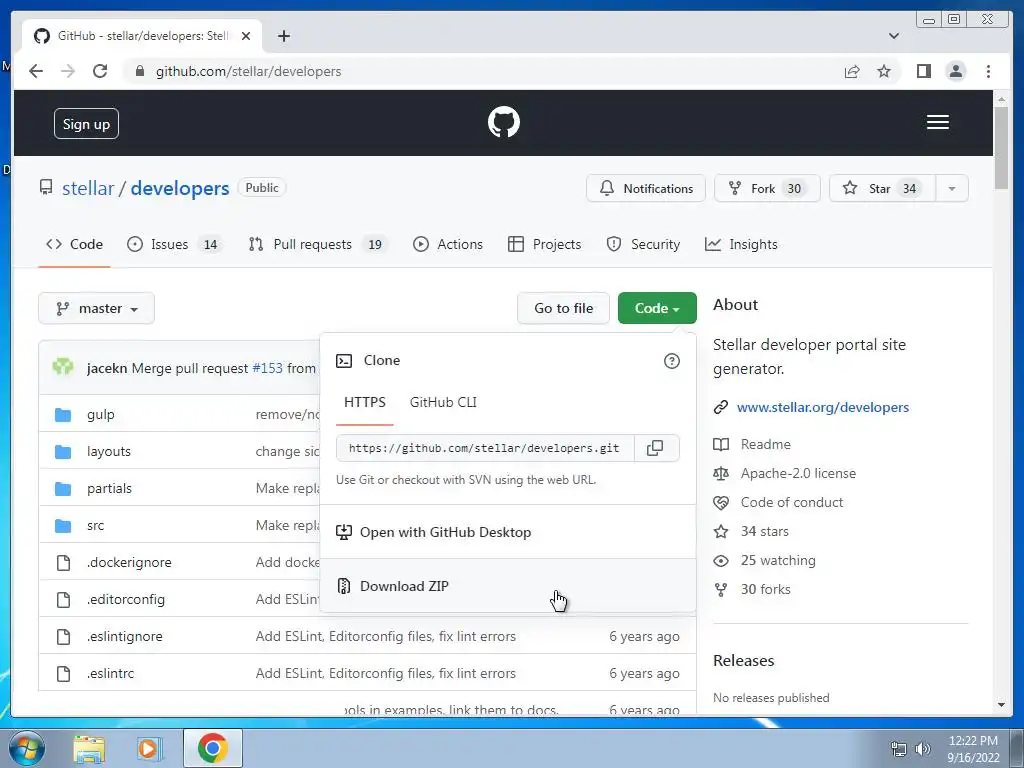Image resolution: width=1024 pixels, height=768 pixels.
Task: Open Windows Explorer from the taskbar
Action: pos(89,749)
